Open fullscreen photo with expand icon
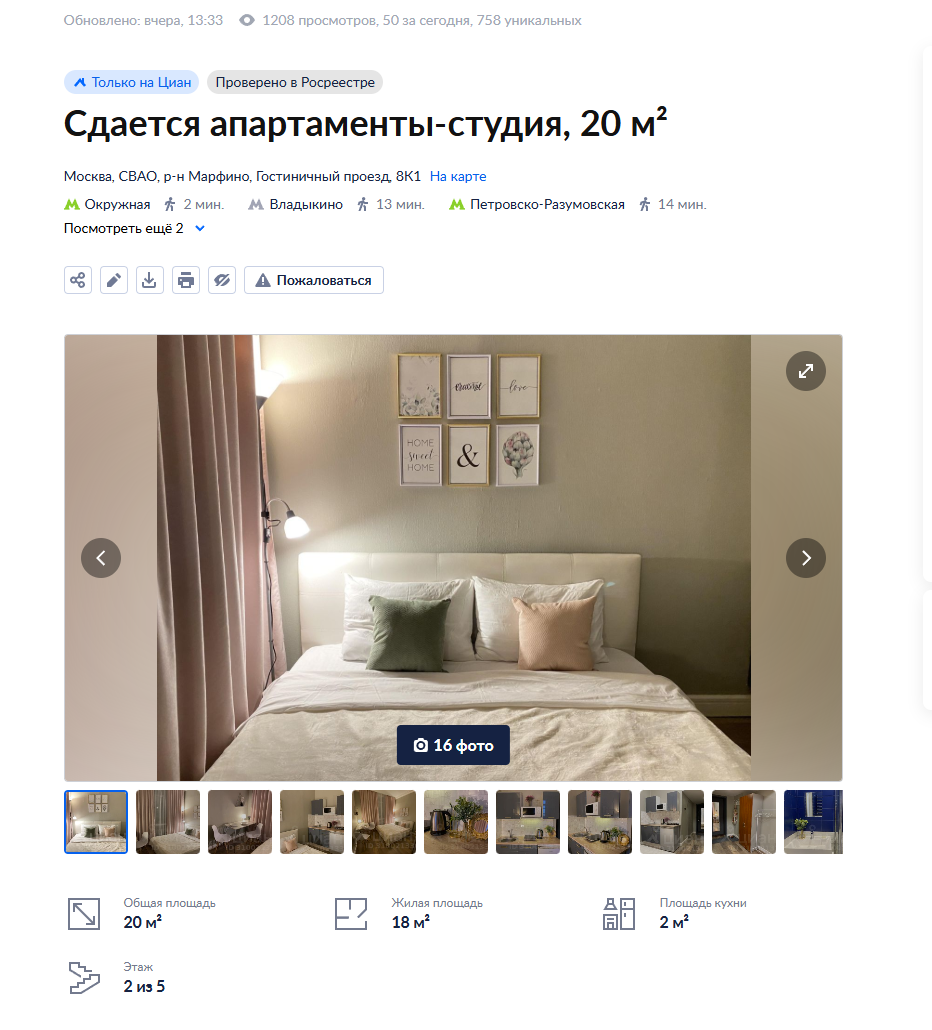The height and width of the screenshot is (1030, 932). point(805,371)
